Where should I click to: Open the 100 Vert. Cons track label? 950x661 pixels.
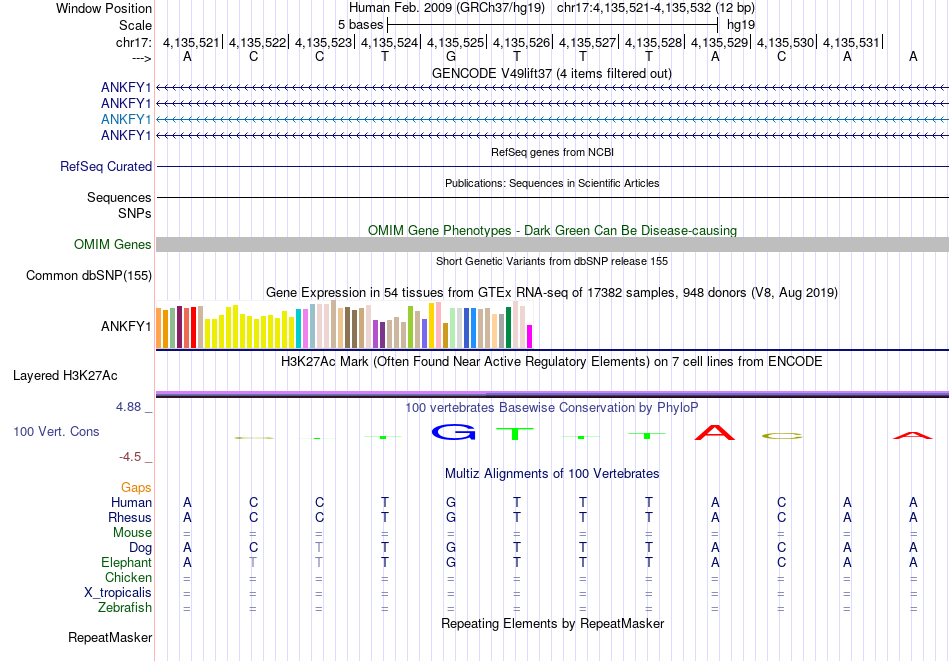56,431
